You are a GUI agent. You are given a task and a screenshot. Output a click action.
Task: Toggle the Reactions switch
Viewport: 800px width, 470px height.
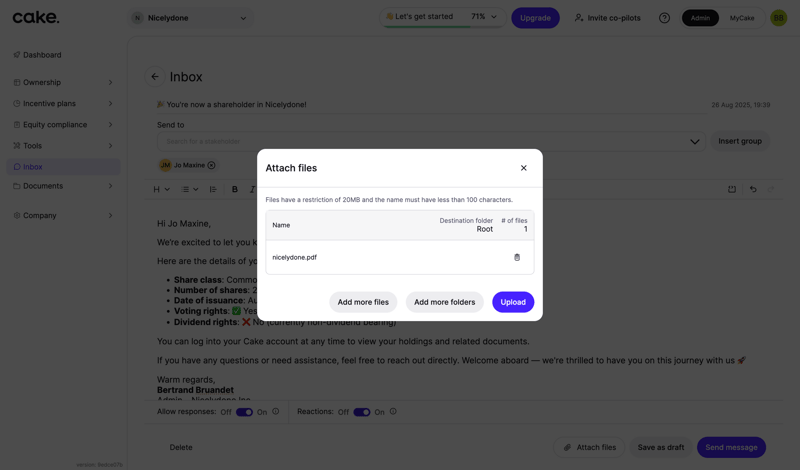point(361,412)
